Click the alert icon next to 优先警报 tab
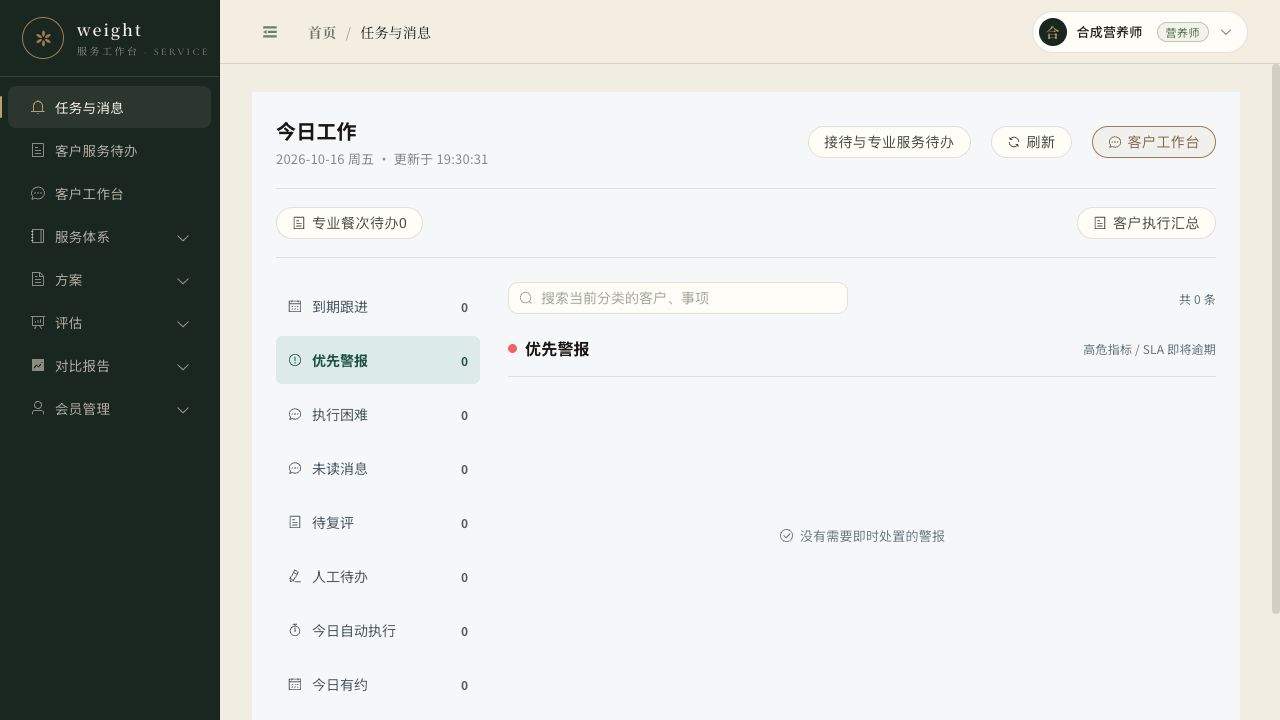1280x720 pixels. pos(295,360)
